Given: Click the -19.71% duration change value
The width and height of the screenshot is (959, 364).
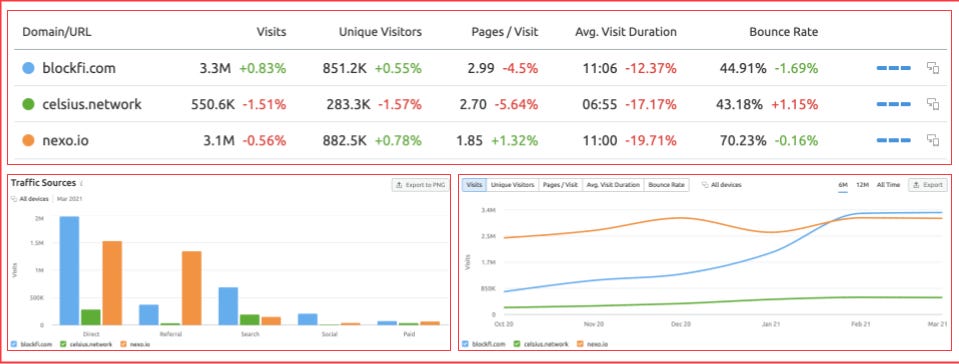Looking at the screenshot, I should 651,141.
